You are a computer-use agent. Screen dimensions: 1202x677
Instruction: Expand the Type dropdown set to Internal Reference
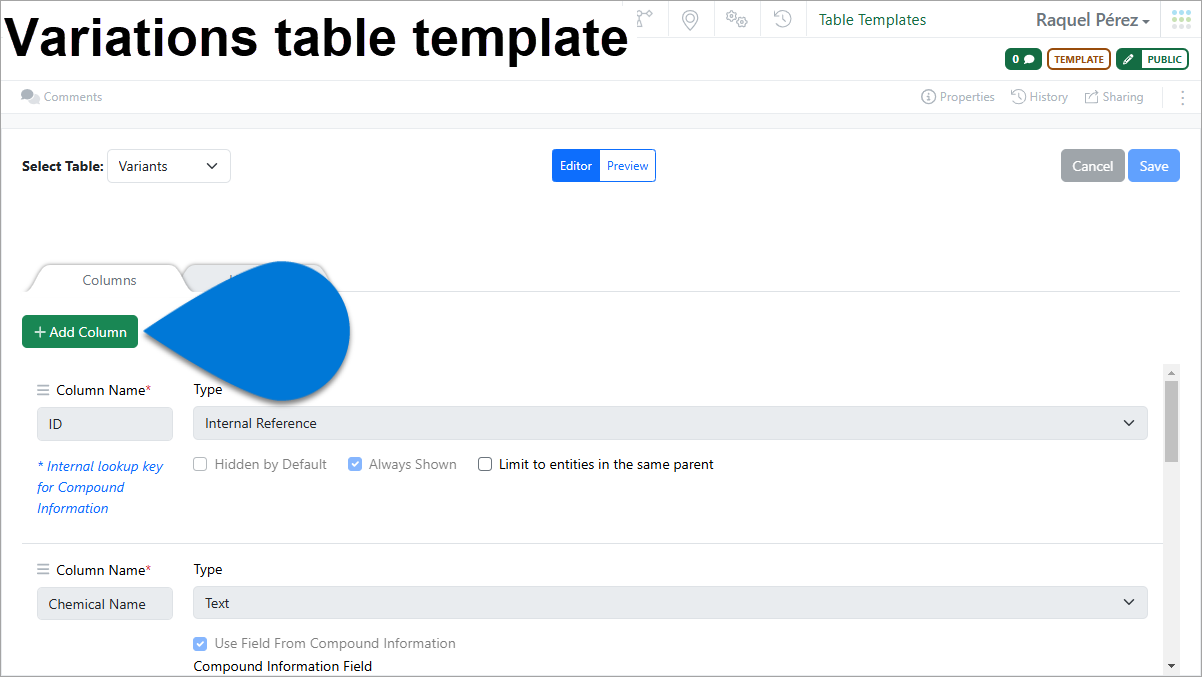[670, 423]
